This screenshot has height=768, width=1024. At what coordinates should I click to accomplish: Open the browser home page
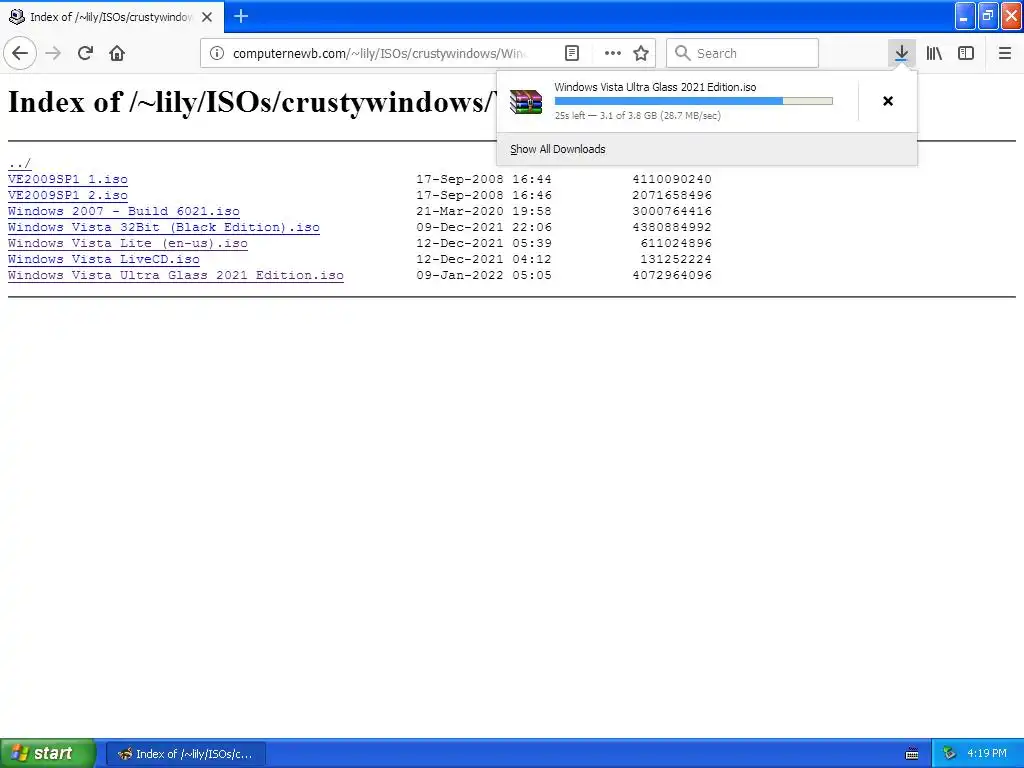(x=117, y=53)
